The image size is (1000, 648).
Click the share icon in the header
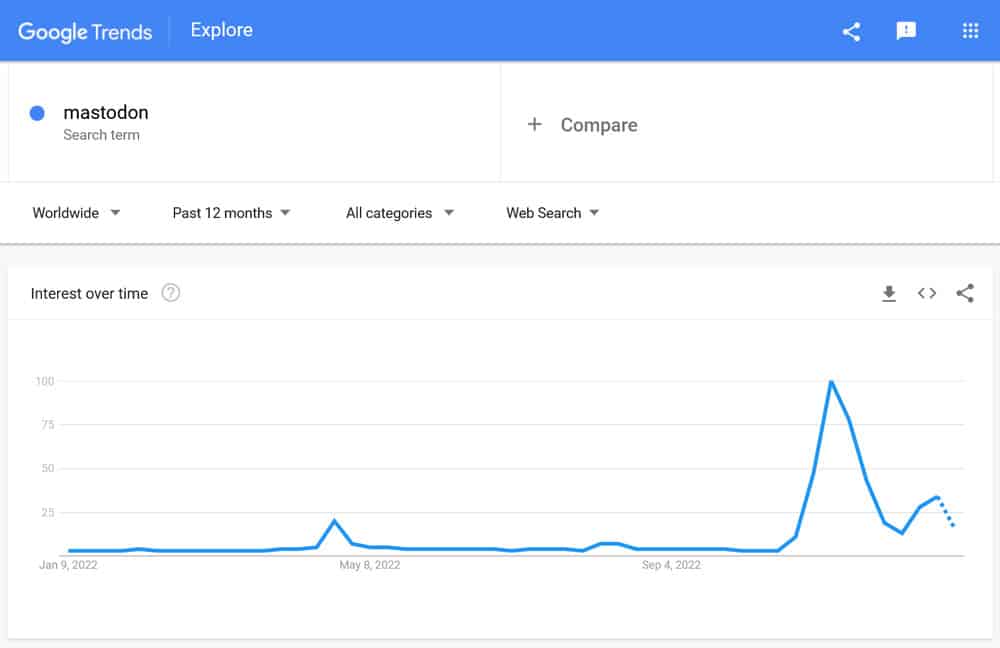[x=851, y=31]
